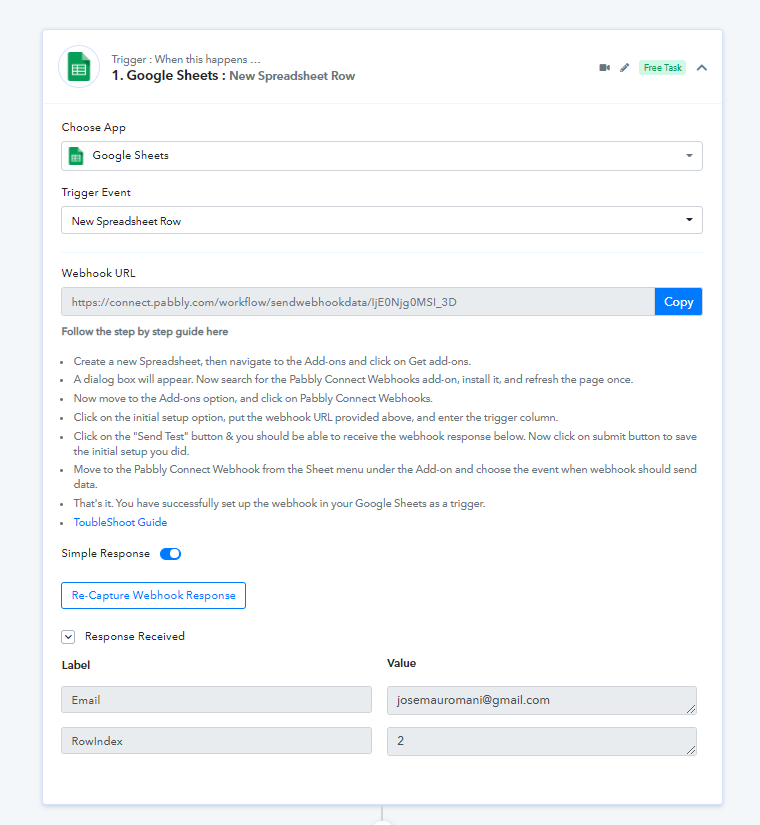Collapse the trigger step with chevron
Screen dimensions: 760x825
point(702,67)
